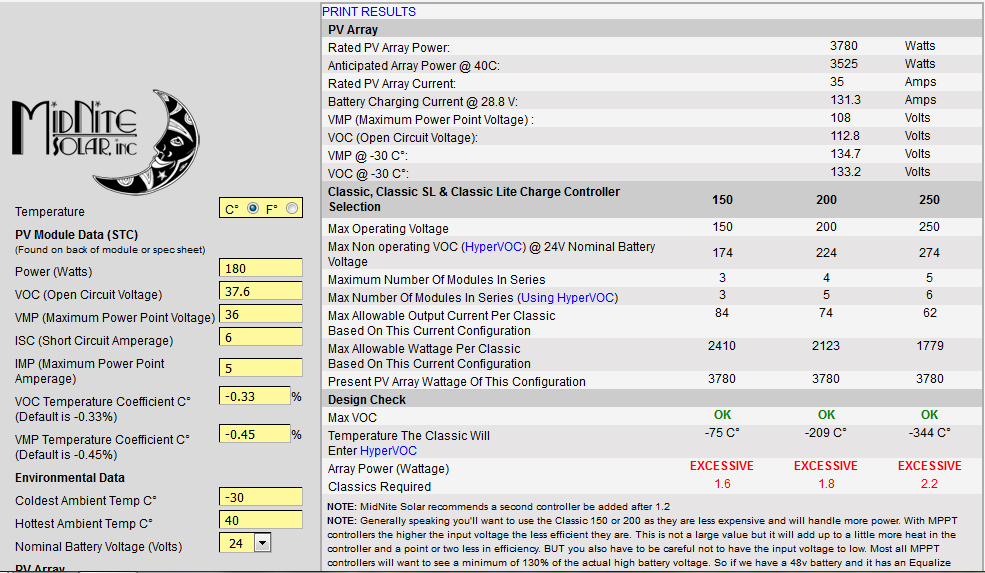Click the PV Module Data (STC) heading
985x573 pixels.
click(x=77, y=235)
